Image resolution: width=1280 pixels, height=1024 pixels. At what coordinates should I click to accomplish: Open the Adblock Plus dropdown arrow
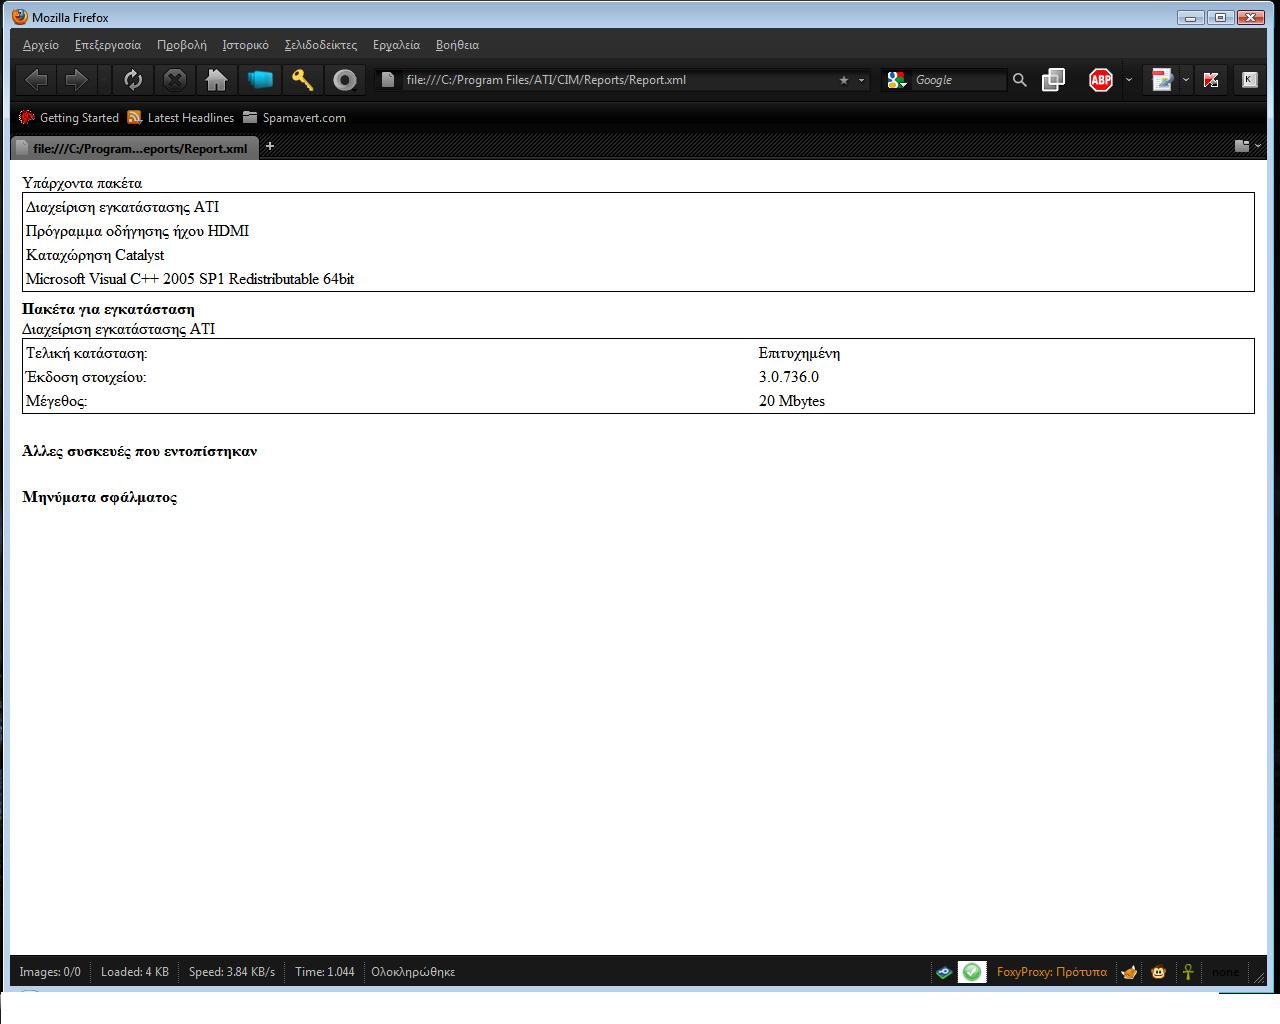pos(1129,80)
